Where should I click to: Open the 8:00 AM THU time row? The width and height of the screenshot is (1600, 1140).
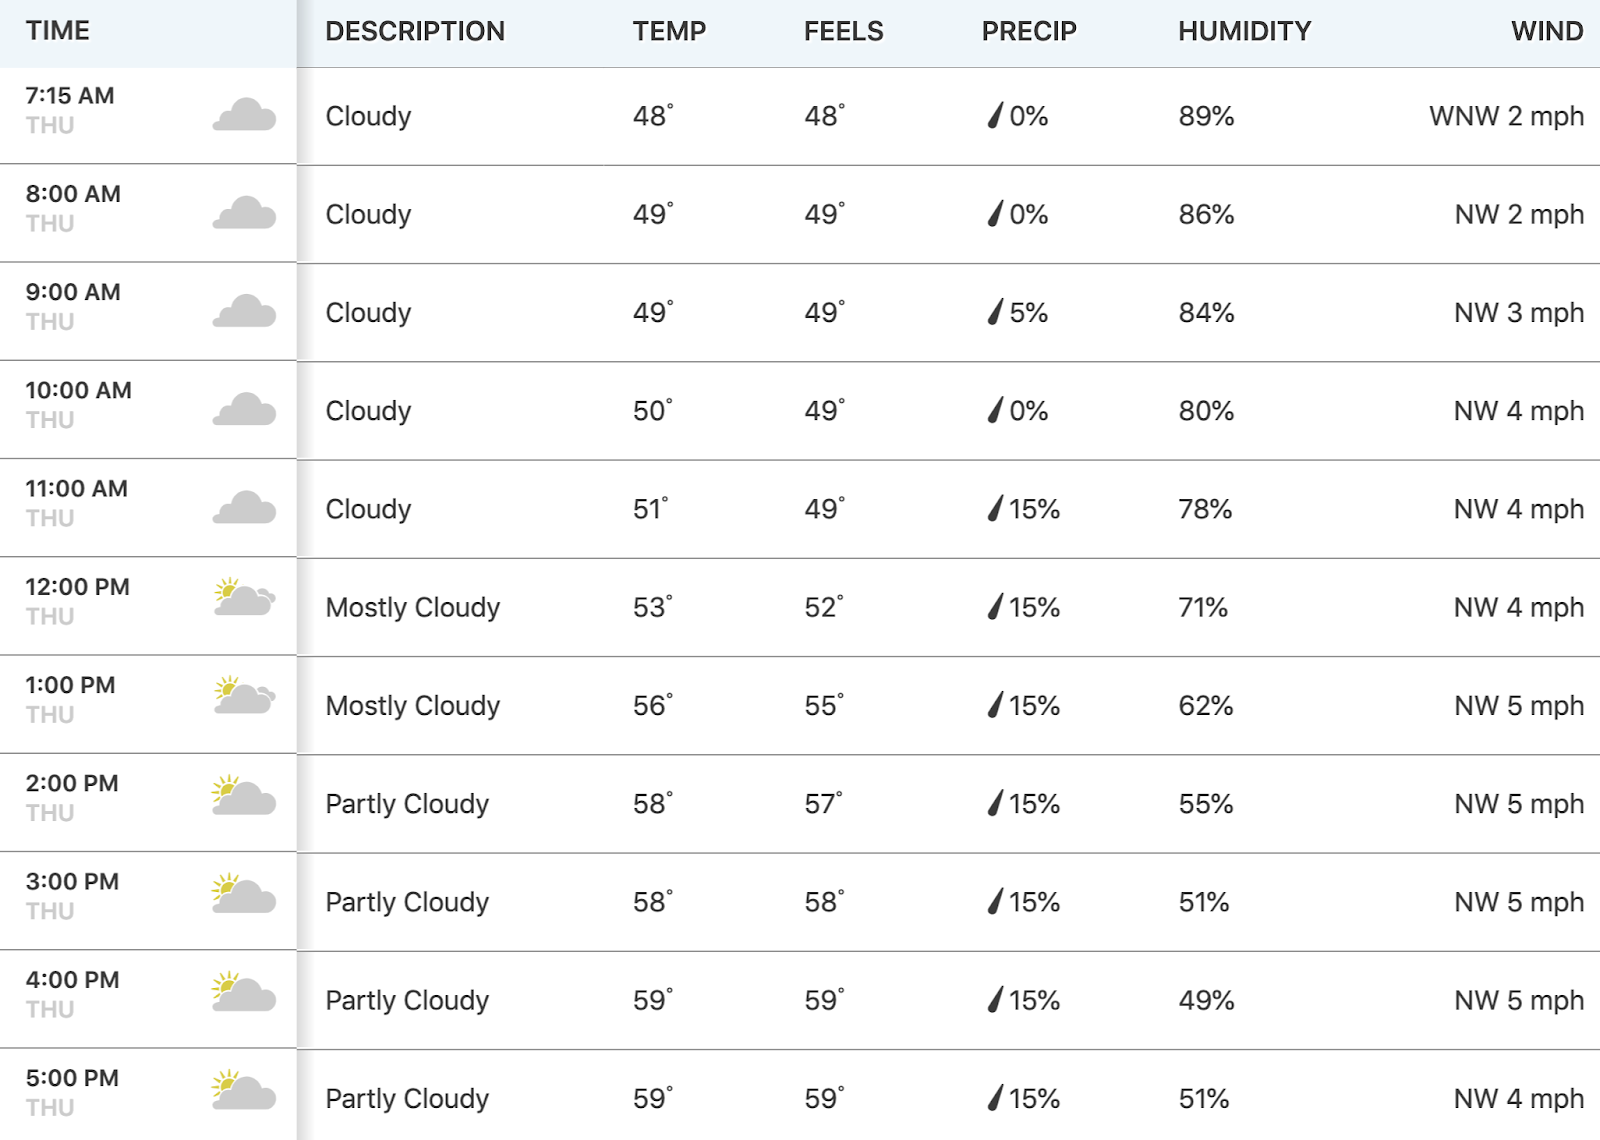148,213
